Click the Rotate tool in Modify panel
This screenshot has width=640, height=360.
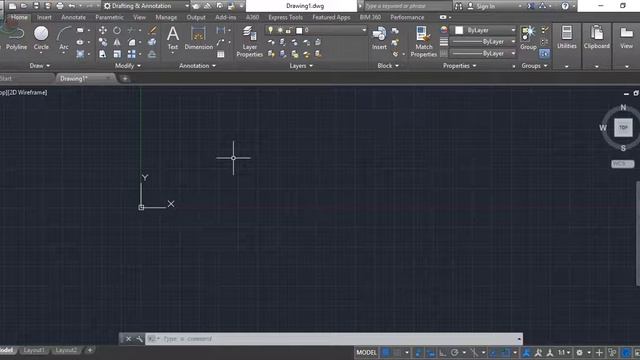pos(117,30)
